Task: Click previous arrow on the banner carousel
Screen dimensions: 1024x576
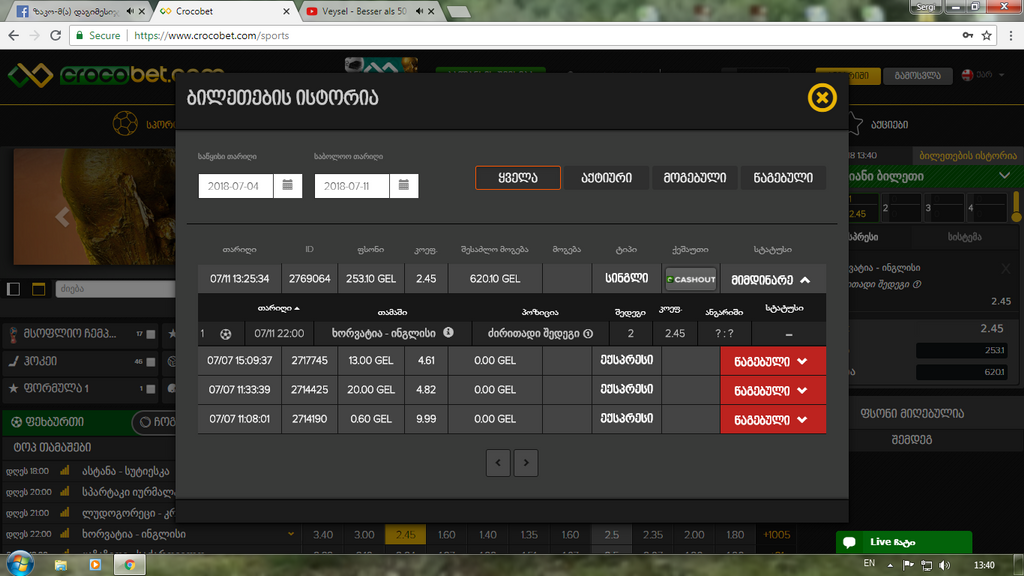Action: pyautogui.click(x=62, y=217)
